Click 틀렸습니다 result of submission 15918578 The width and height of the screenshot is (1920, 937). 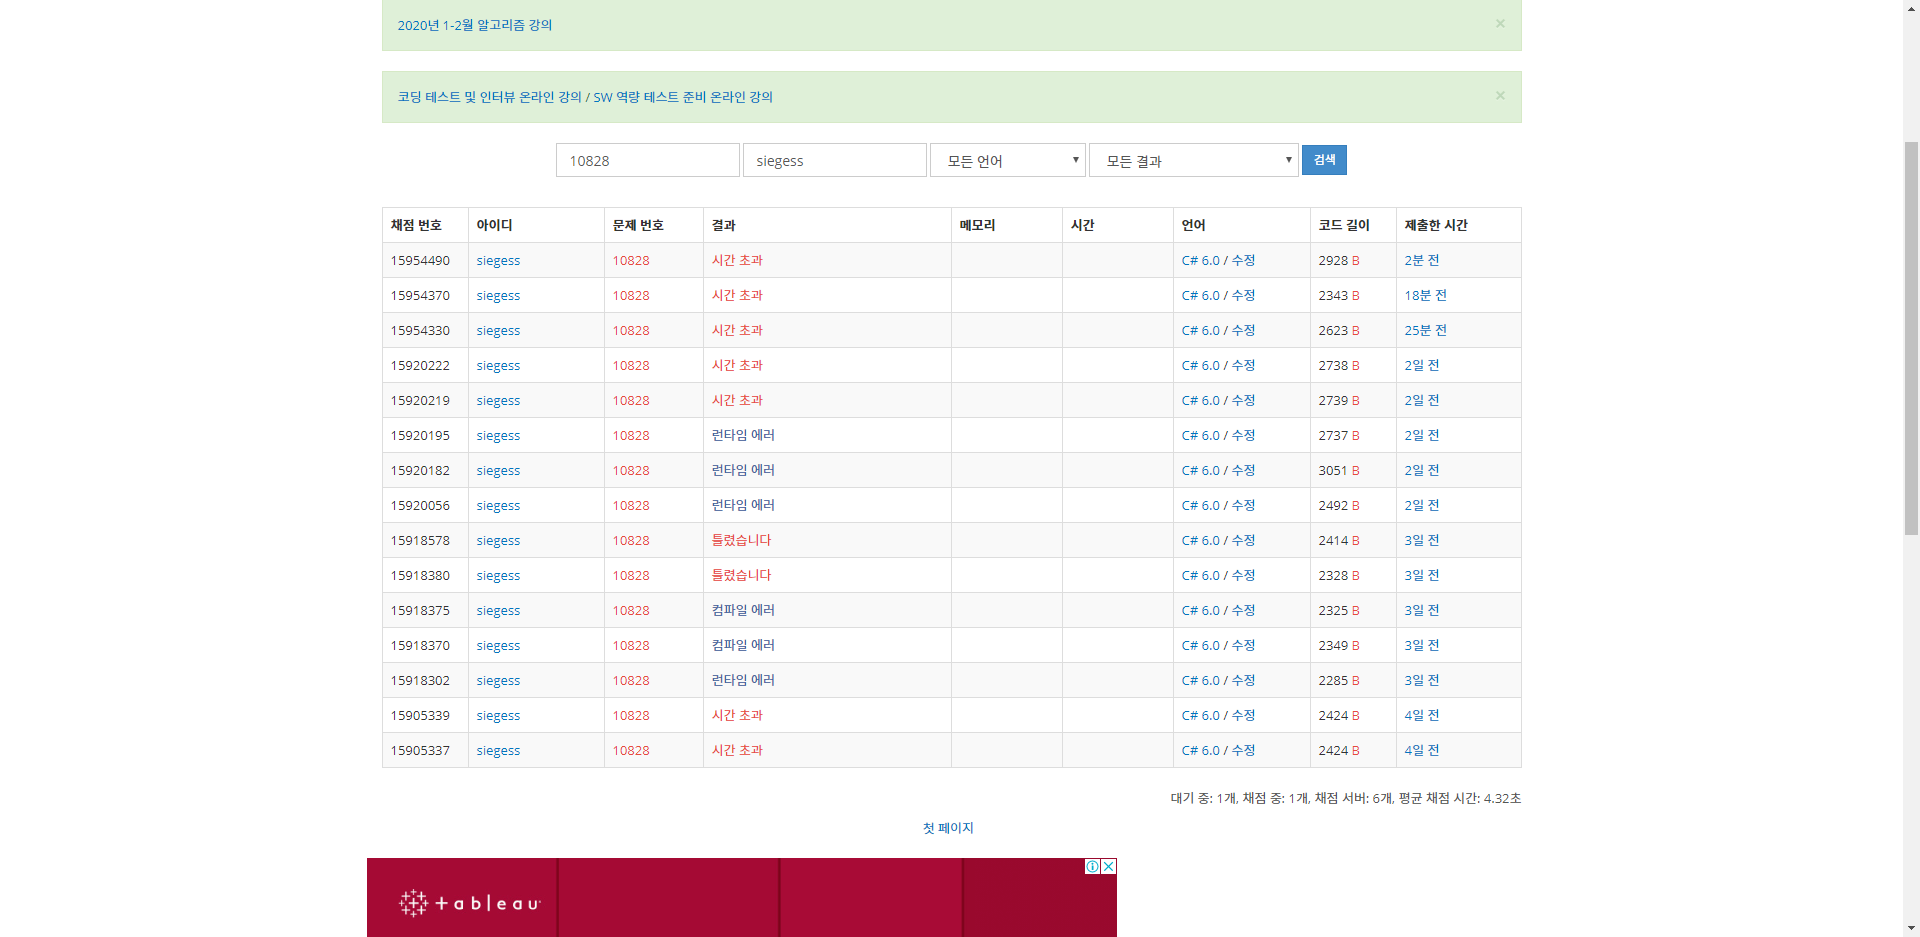741,540
